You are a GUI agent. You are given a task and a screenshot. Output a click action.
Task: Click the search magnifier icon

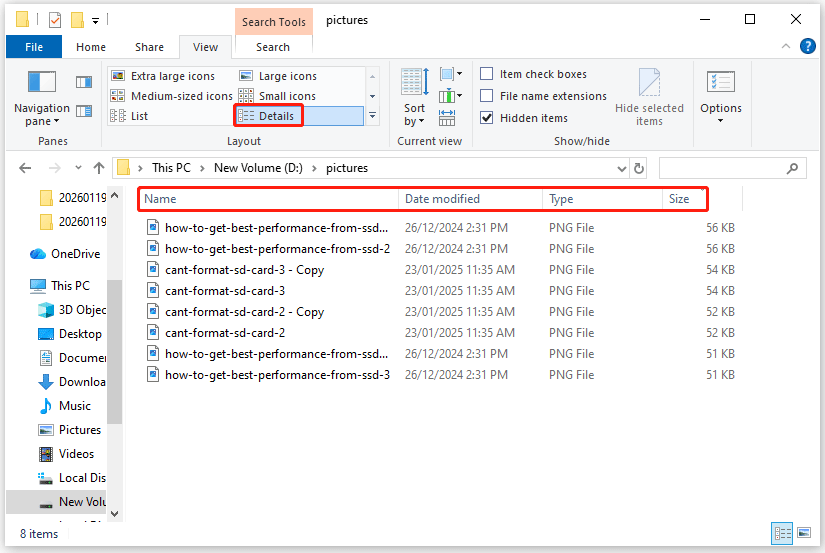click(x=792, y=168)
